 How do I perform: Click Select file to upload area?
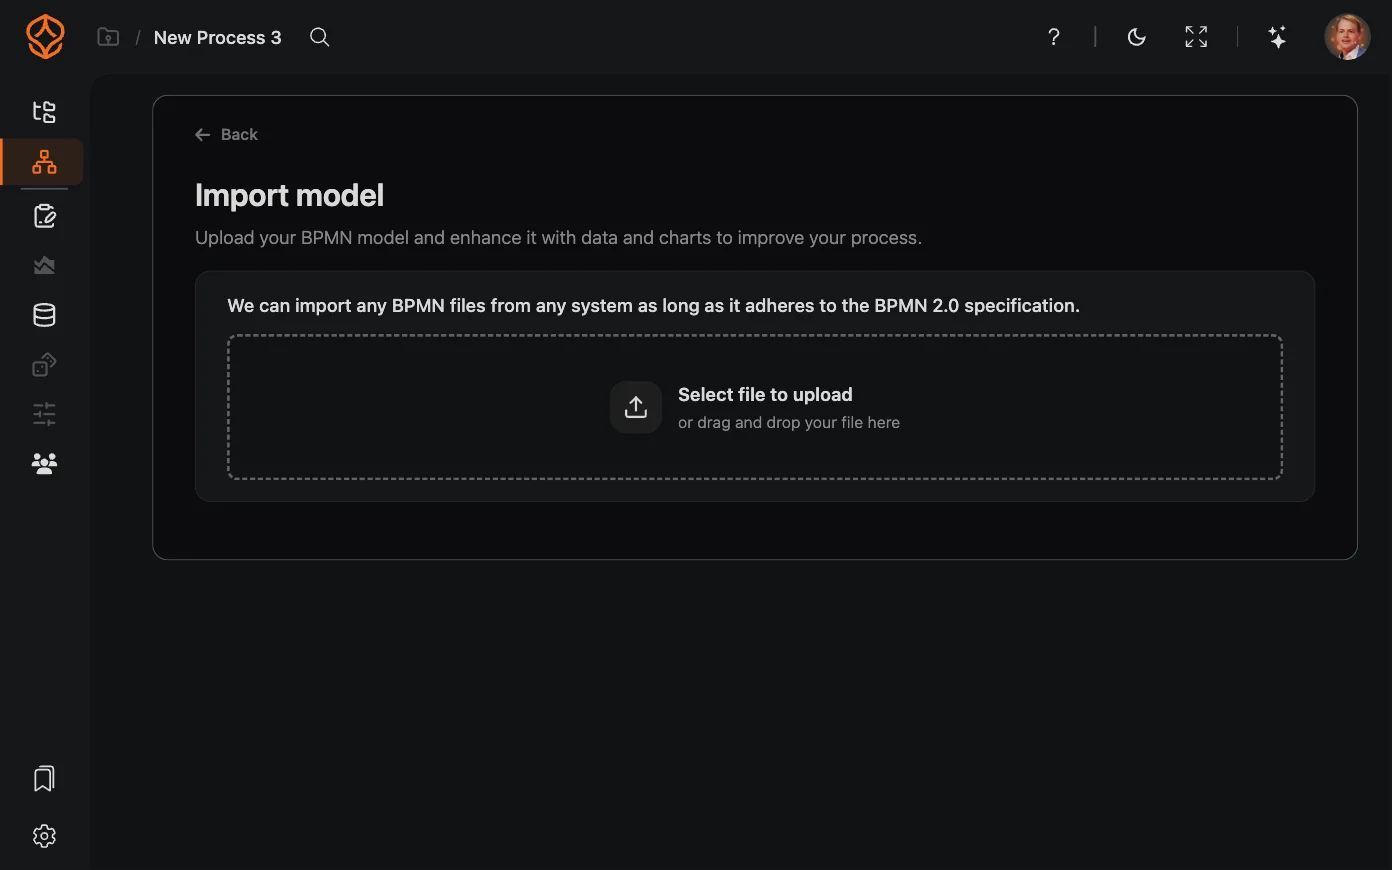pos(755,407)
